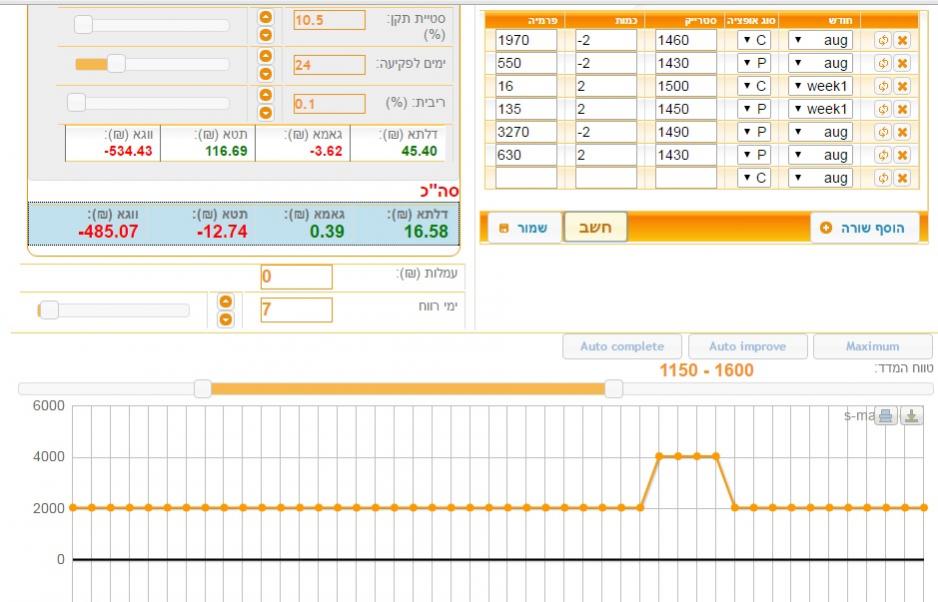Open month dropdown on the empty bottom row
938x602 pixels.
[820, 178]
